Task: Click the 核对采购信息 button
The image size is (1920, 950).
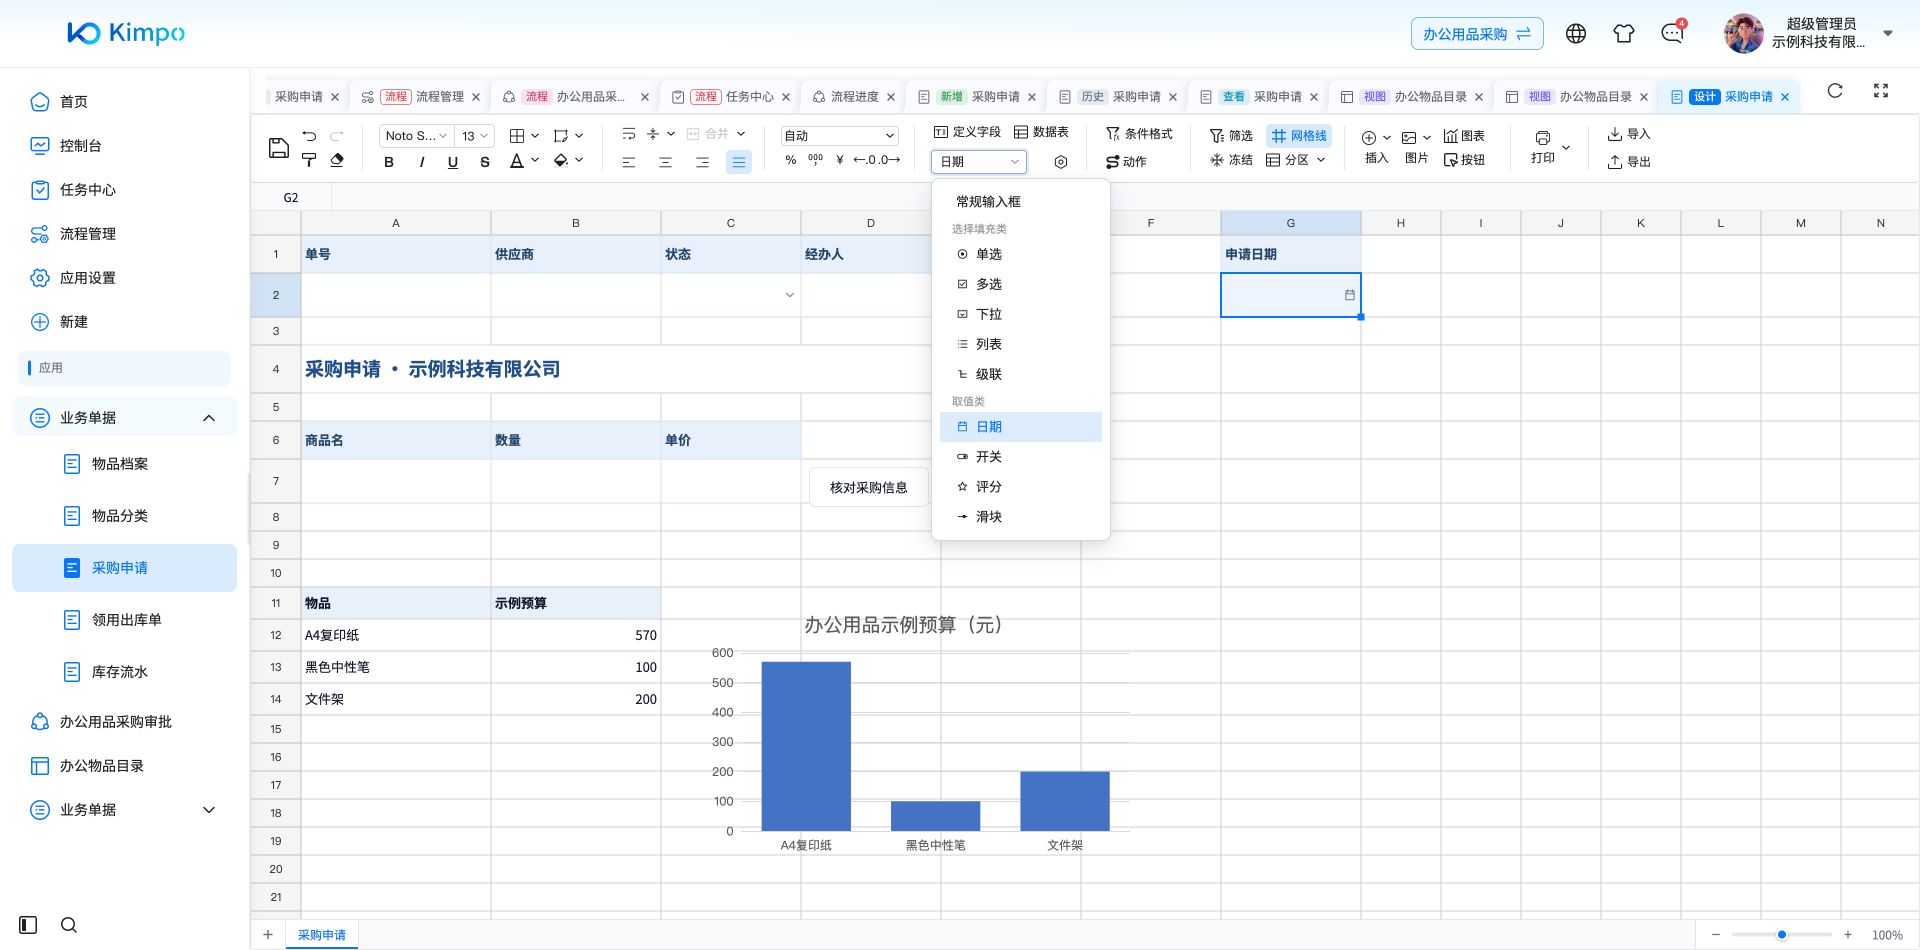Action: (869, 487)
